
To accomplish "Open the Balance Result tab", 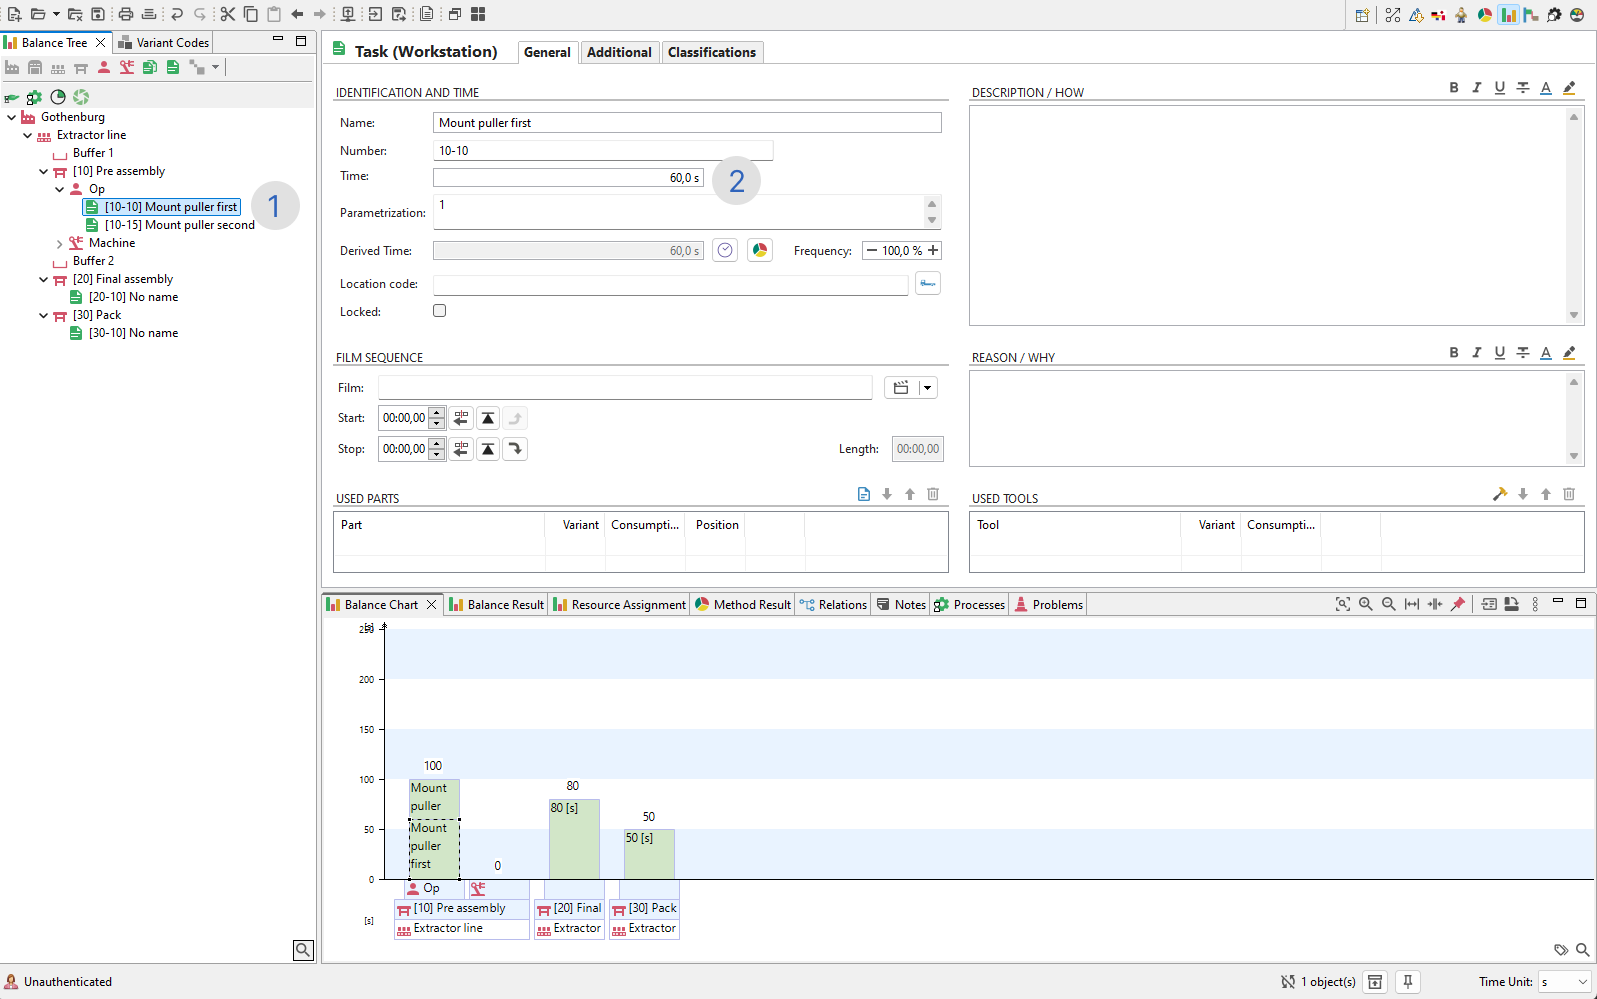I will [497, 605].
